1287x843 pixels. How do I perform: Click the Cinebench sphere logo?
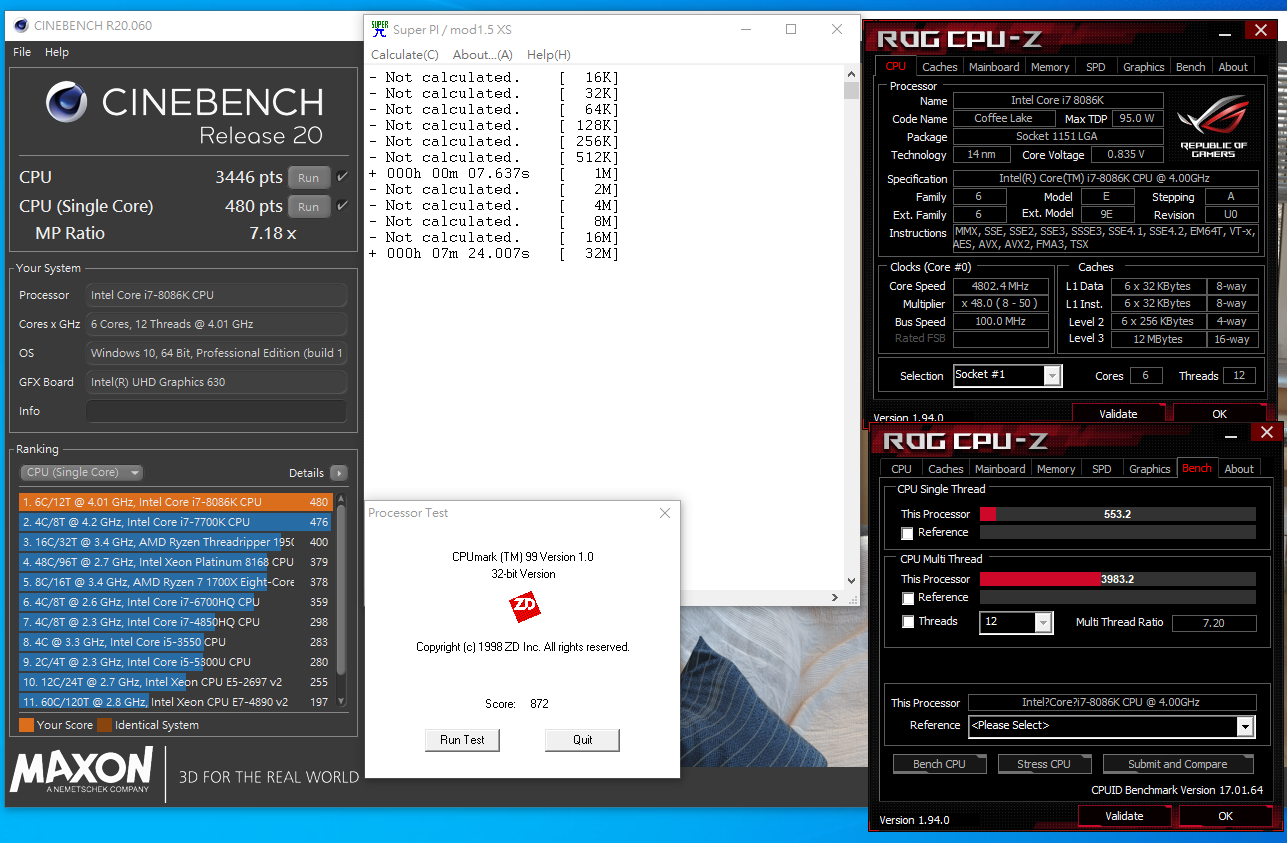67,102
